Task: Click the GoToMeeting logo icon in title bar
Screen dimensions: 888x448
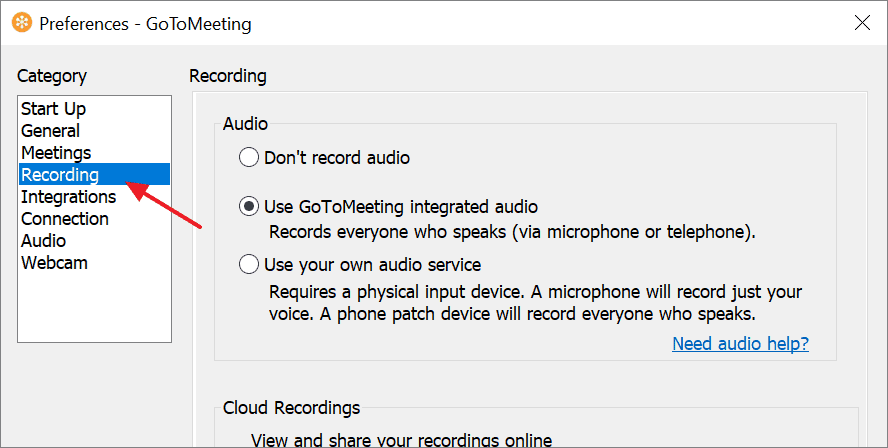Action: coord(21,23)
